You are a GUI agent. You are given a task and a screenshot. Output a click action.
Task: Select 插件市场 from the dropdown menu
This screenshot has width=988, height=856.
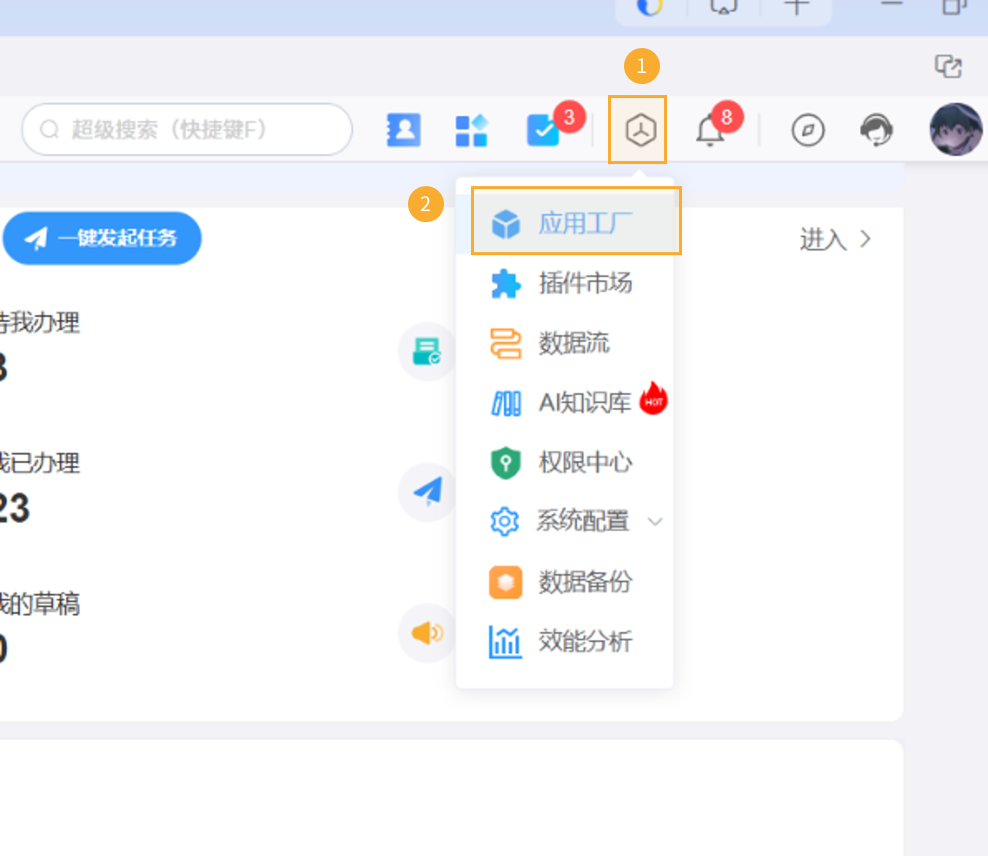tap(565, 283)
